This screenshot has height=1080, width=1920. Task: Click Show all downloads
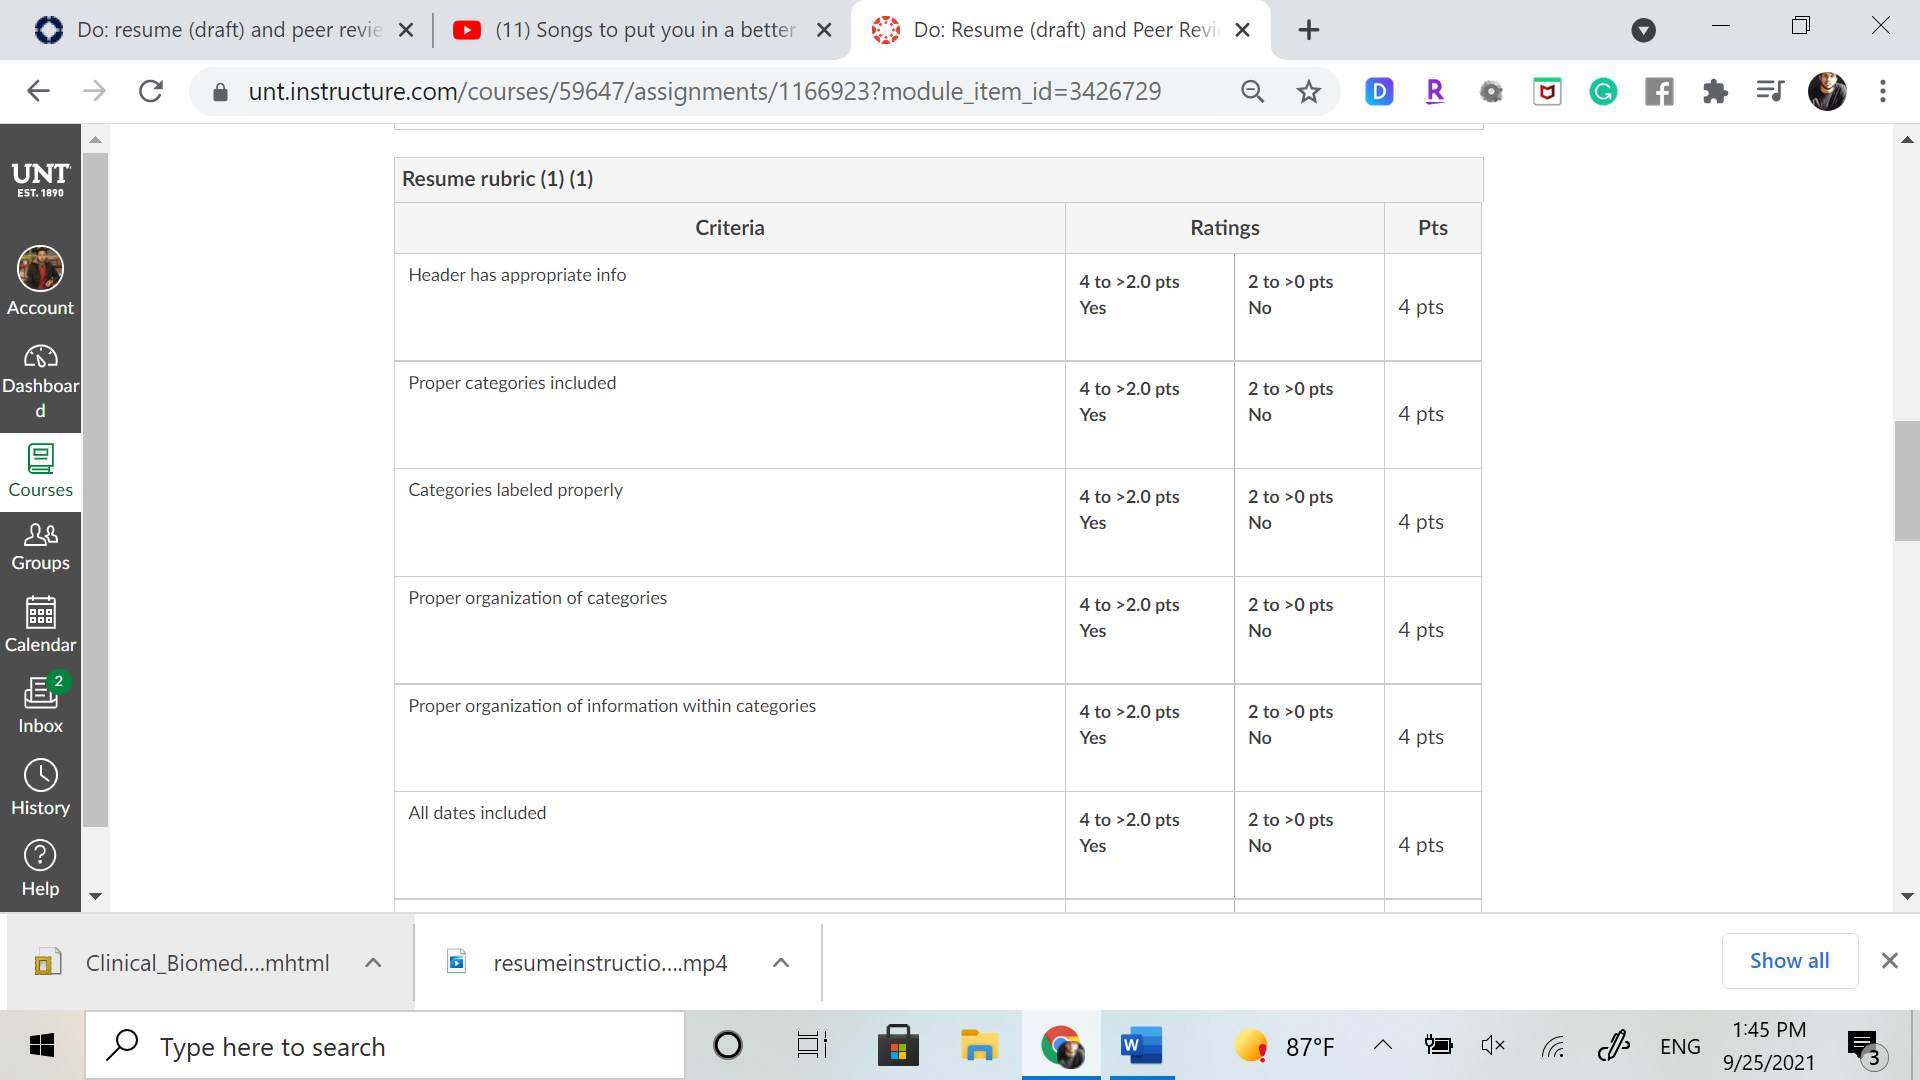coord(1789,961)
